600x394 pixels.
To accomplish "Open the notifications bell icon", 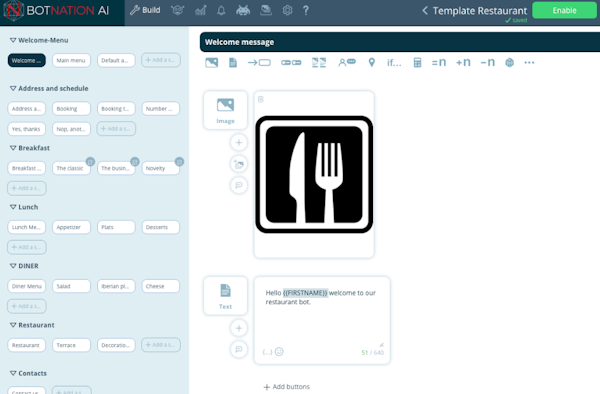I will tap(221, 10).
